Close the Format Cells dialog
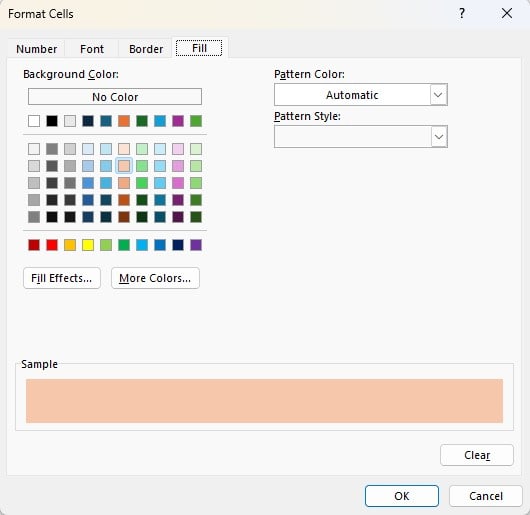This screenshot has height=515, width=530. click(x=507, y=14)
